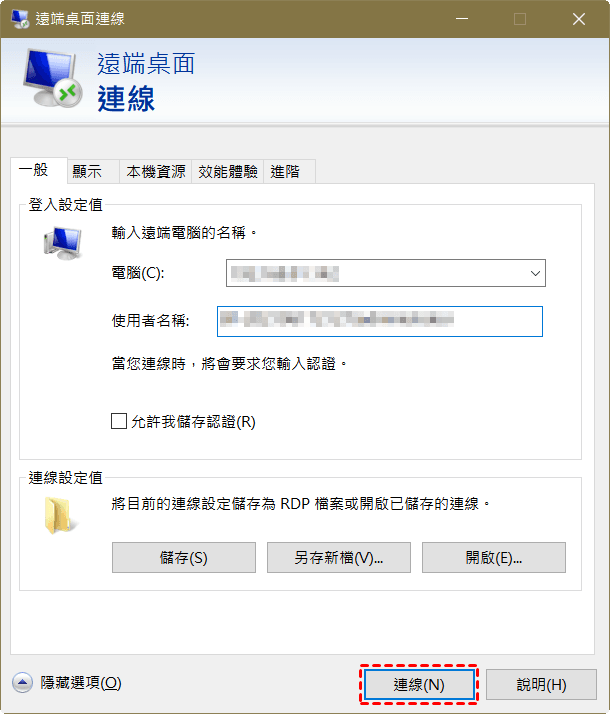Viewport: 610px width, 714px height.
Task: Minimize the 遠端桌面連線 window
Action: 462,19
